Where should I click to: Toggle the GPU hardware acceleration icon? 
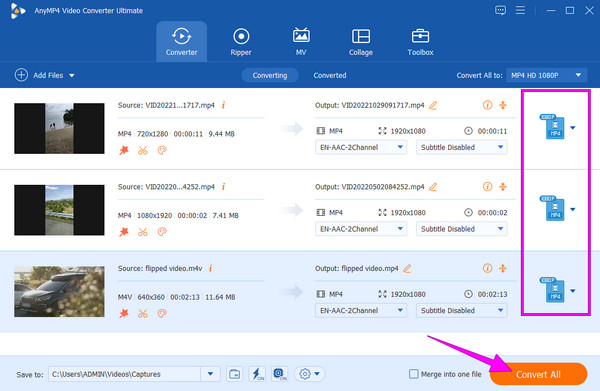pos(279,374)
